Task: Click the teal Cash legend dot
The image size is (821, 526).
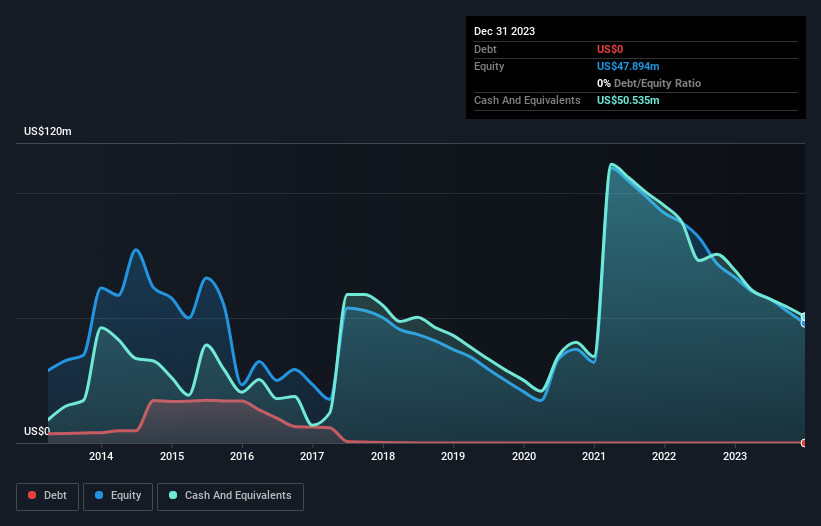Action: 173,495
